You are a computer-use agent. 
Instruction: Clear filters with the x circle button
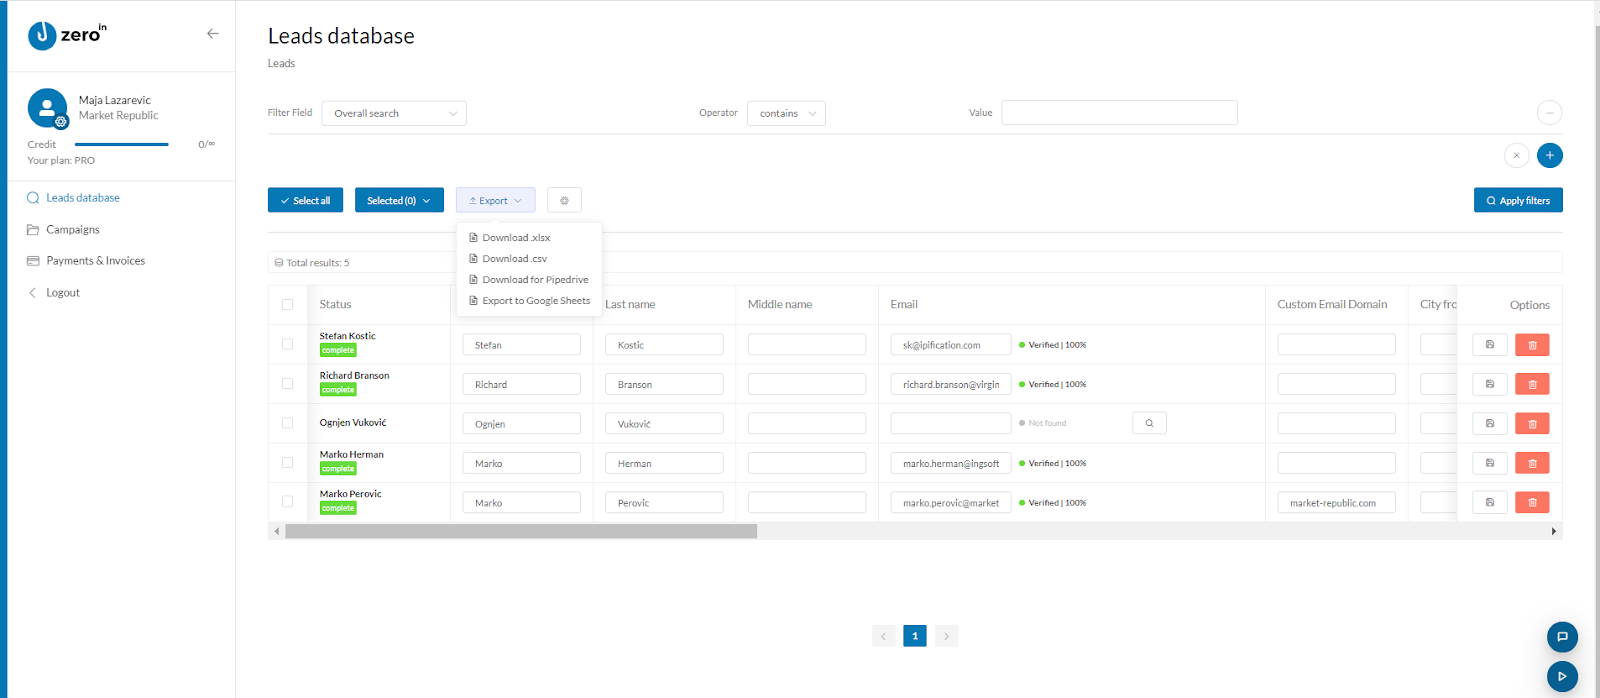[x=1517, y=156]
